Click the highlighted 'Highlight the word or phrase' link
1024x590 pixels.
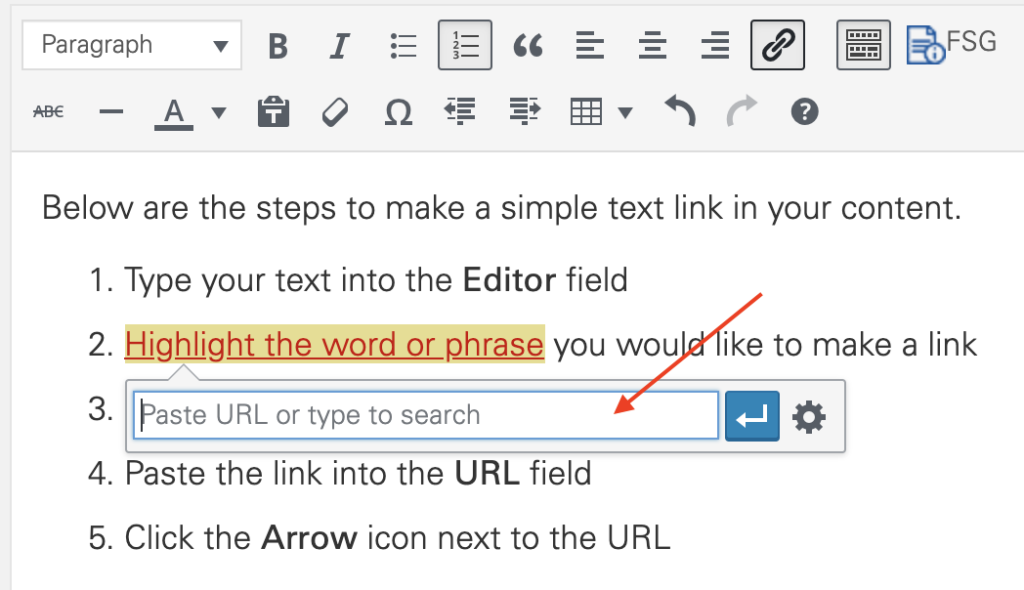pos(334,344)
